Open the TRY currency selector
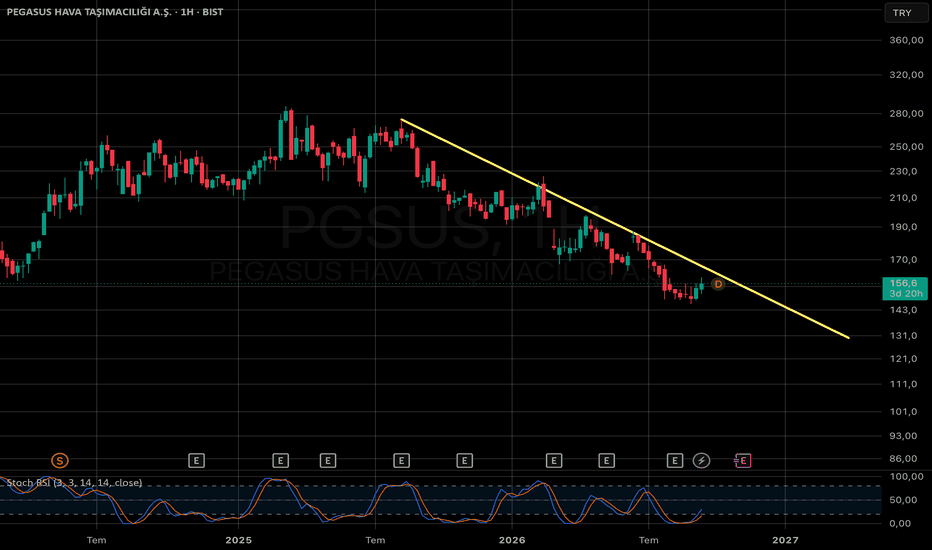Screen dimensions: 932x550 [x=905, y=12]
